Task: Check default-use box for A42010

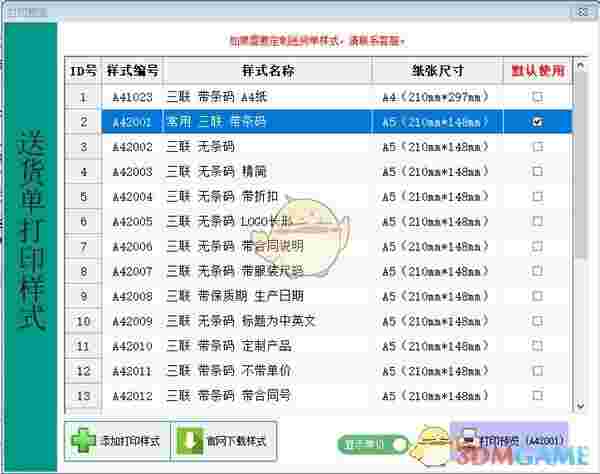Action: (x=537, y=346)
